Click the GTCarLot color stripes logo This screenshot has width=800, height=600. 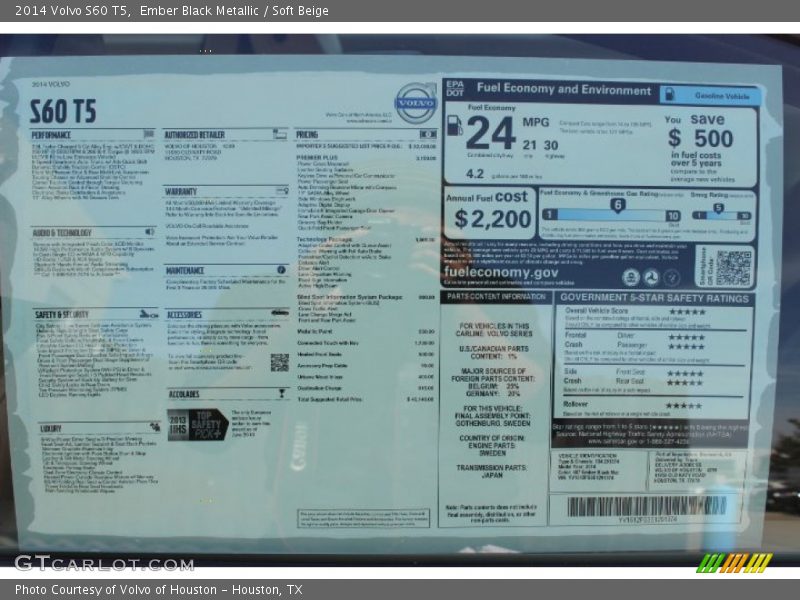coord(734,563)
